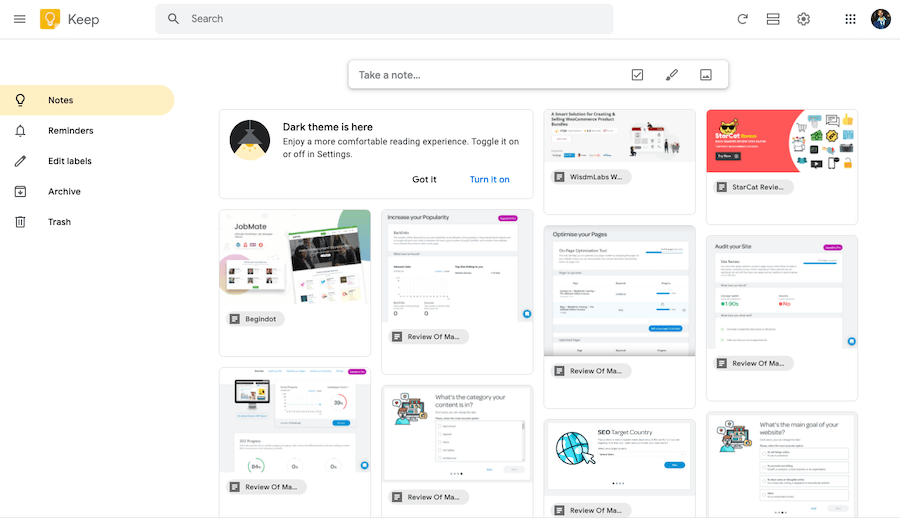The height and width of the screenshot is (518, 900).
Task: Click Review Of Ma... chip under Optimise your Pages
Action: point(591,372)
